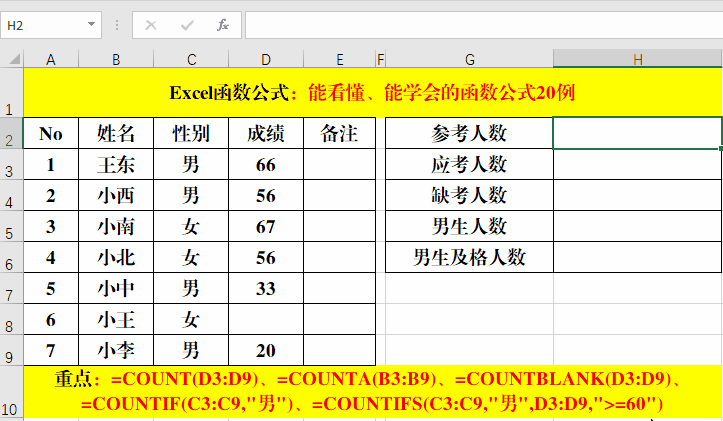723x421 pixels.
Task: Click the 'No' header cell
Action: coord(51,133)
